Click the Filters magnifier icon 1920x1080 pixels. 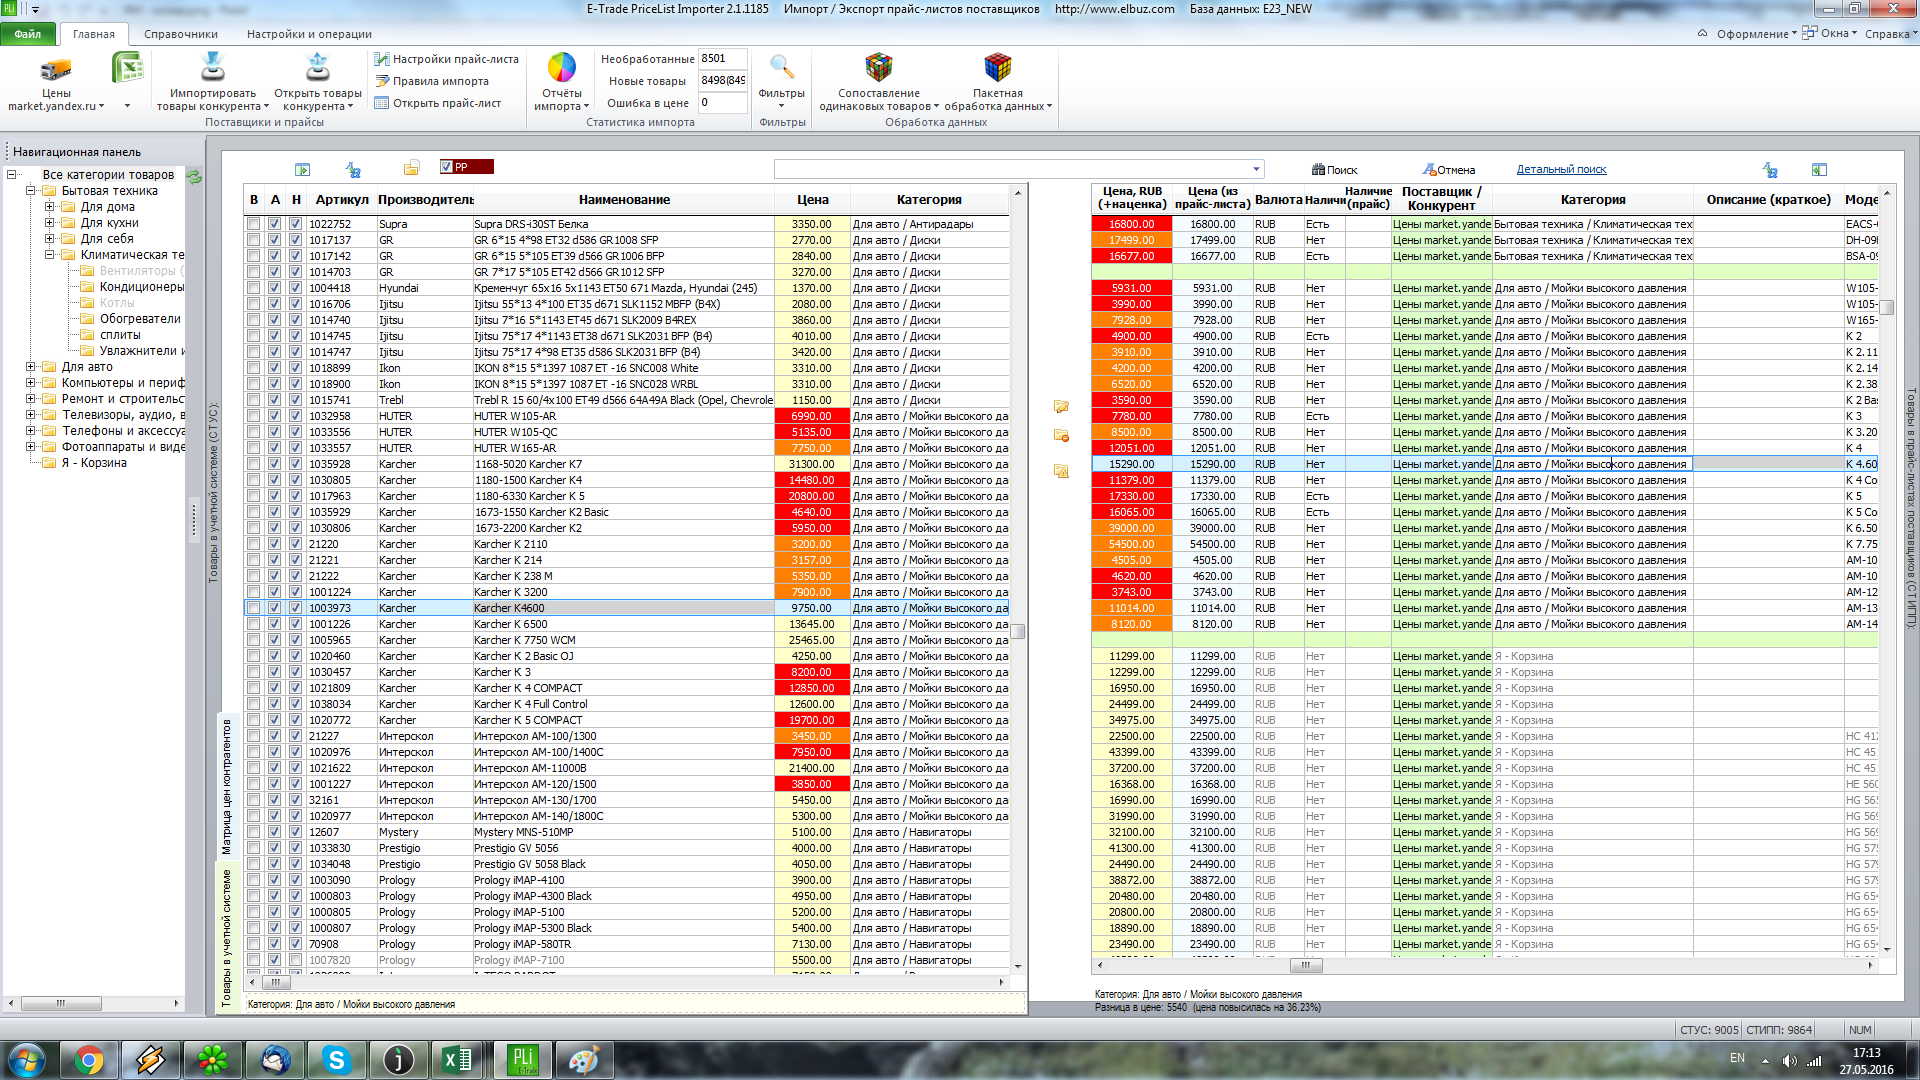pos(782,68)
